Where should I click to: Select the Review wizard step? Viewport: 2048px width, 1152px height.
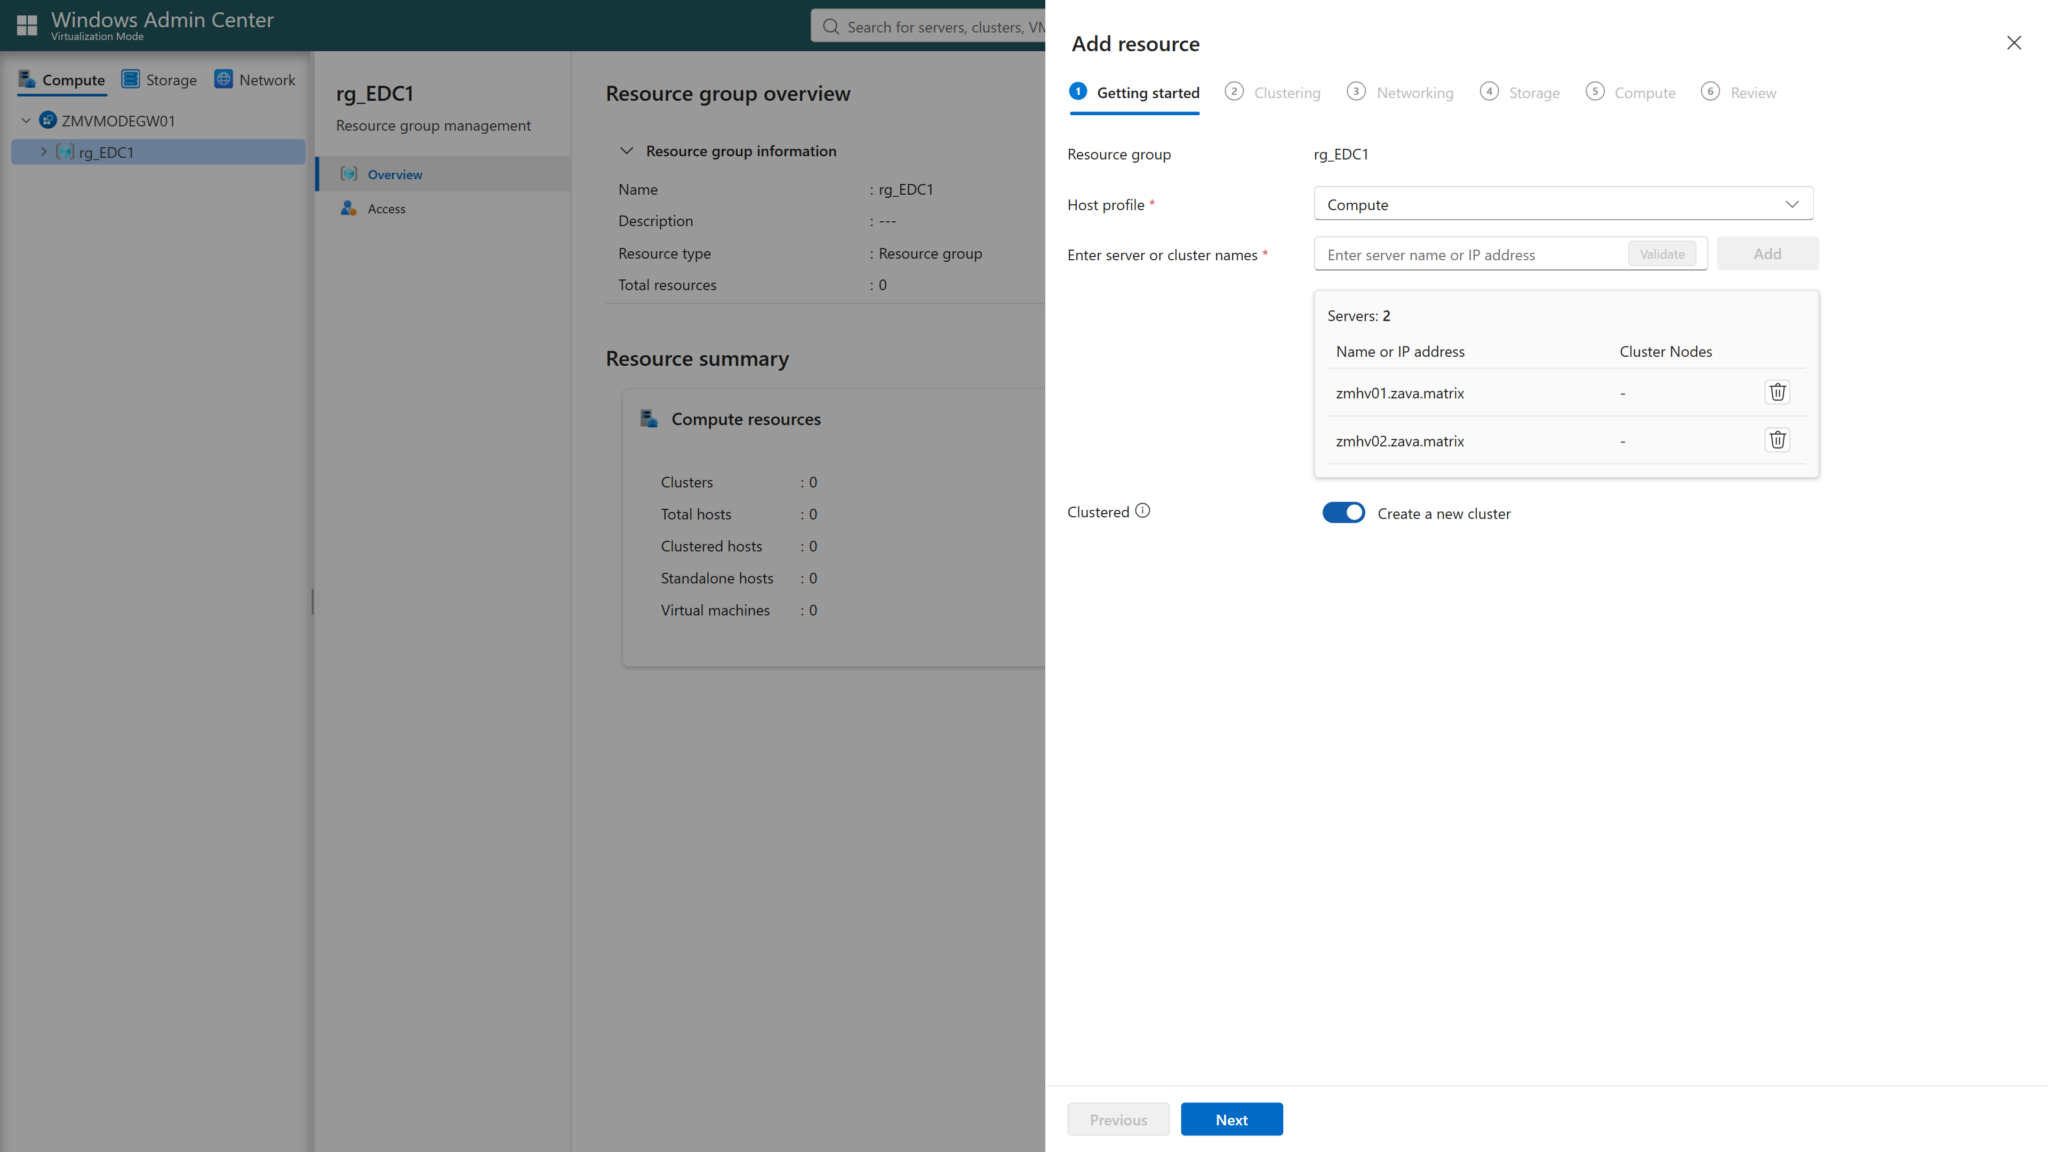coord(1752,92)
